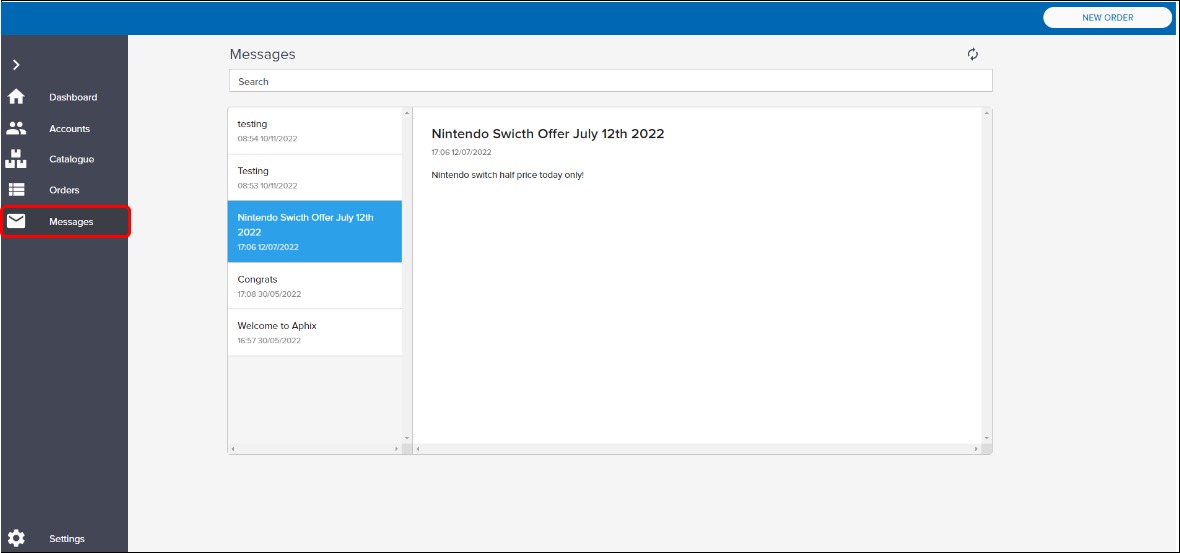Go to the Dashboard menu label

point(73,97)
